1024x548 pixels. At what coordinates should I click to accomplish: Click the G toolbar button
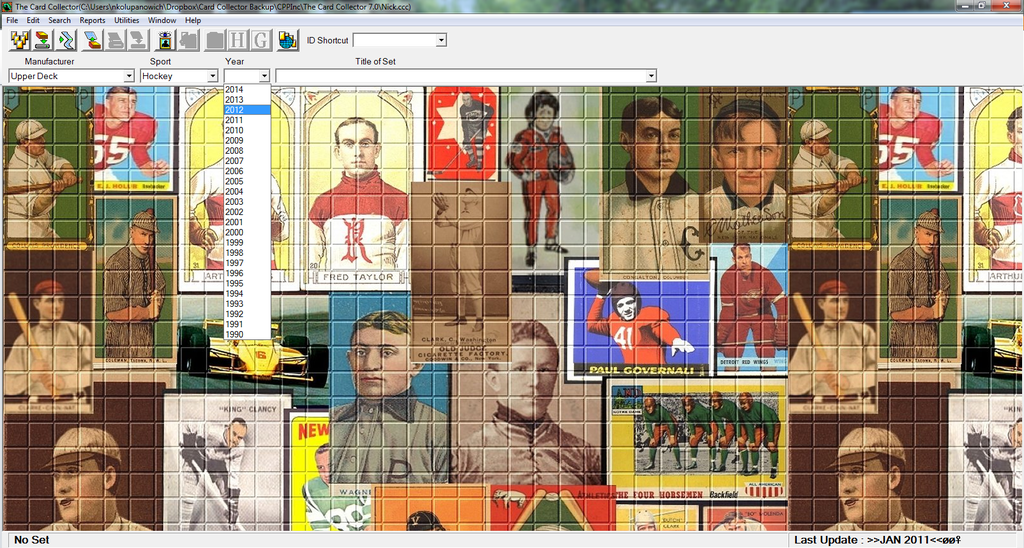(261, 40)
